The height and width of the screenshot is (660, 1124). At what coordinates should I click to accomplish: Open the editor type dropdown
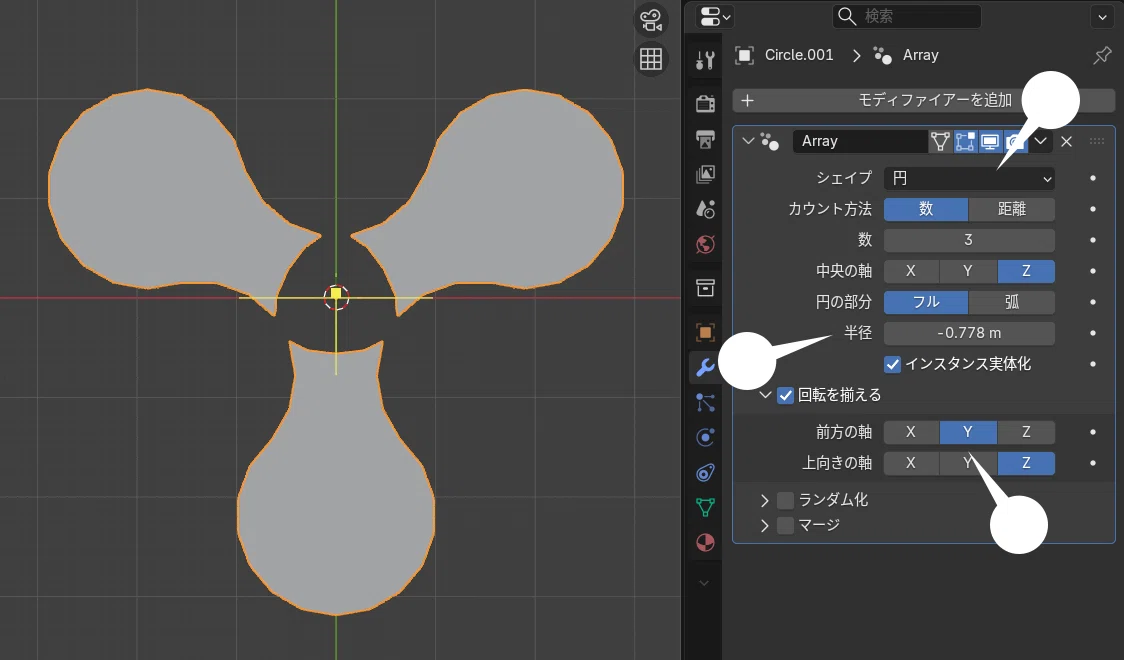pos(714,16)
